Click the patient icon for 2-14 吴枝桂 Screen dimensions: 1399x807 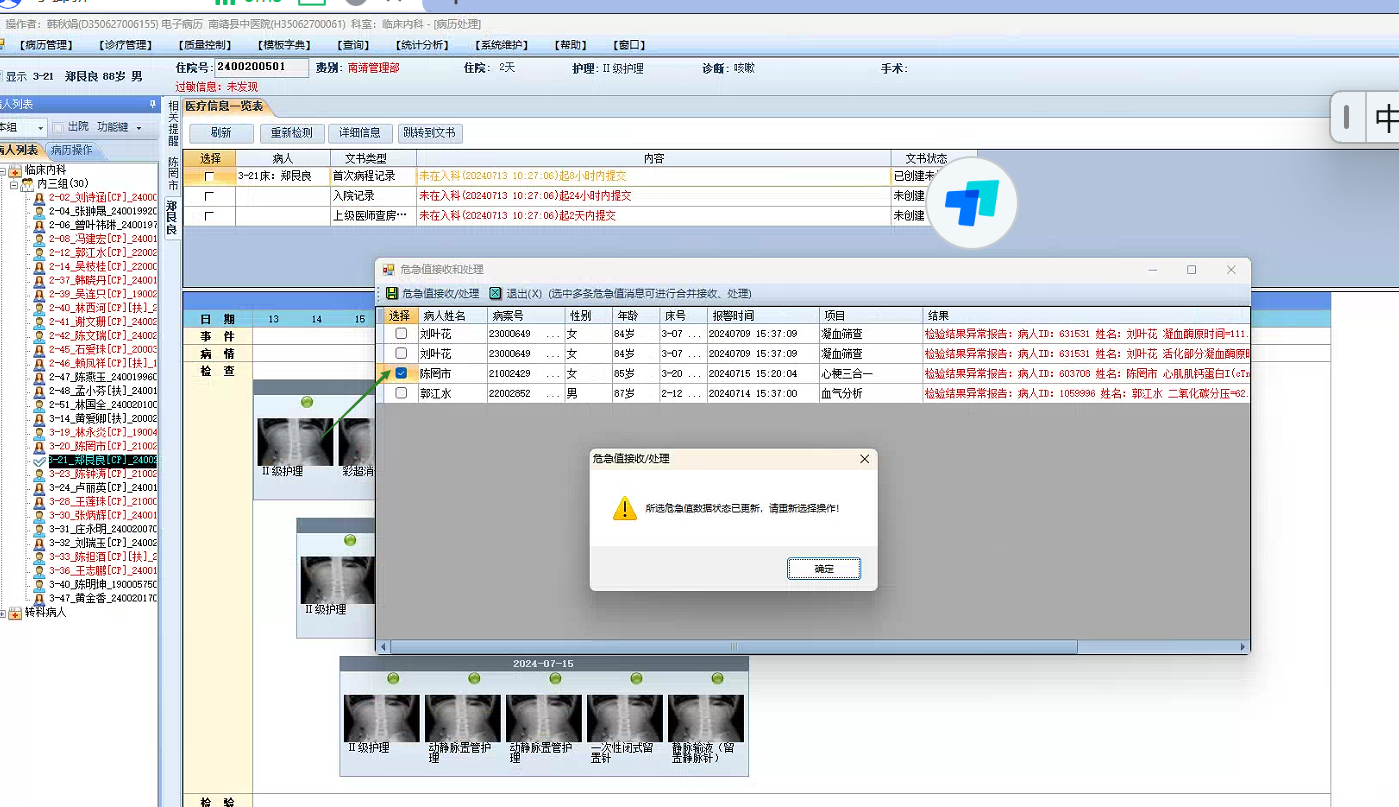[x=40, y=267]
